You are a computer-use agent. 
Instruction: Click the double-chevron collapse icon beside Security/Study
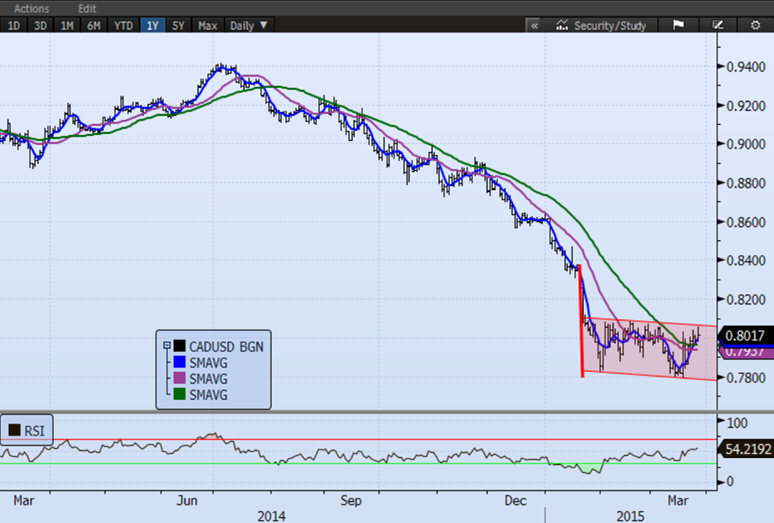coord(535,25)
